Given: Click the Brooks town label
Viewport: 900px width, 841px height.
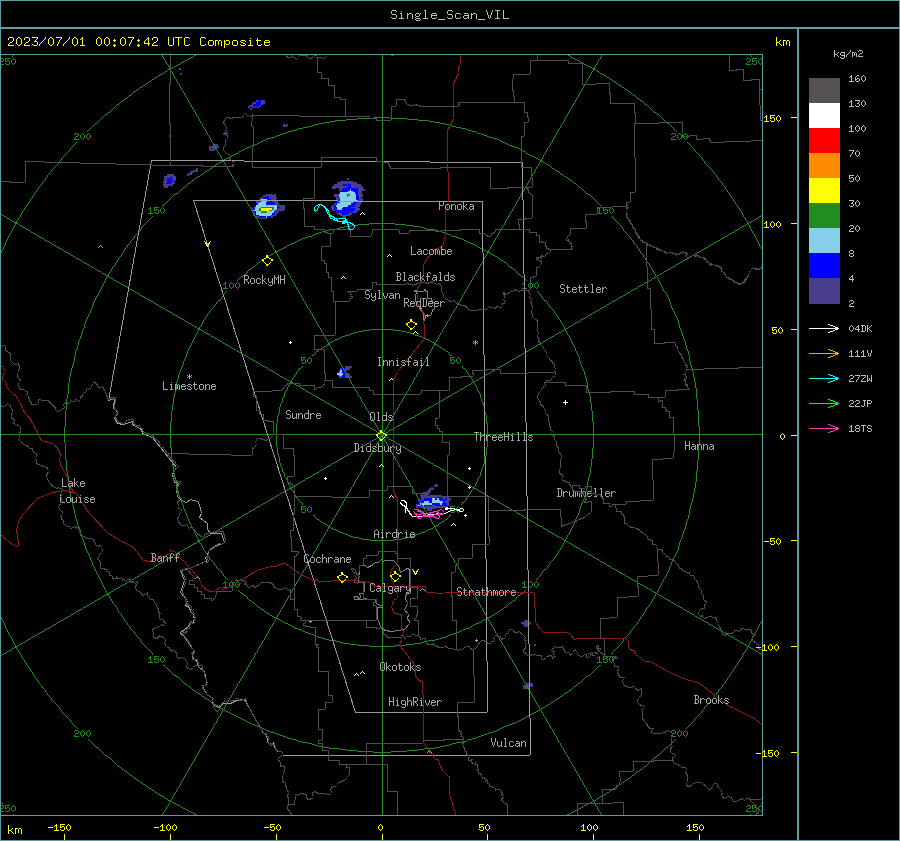Looking at the screenshot, I should [x=711, y=700].
